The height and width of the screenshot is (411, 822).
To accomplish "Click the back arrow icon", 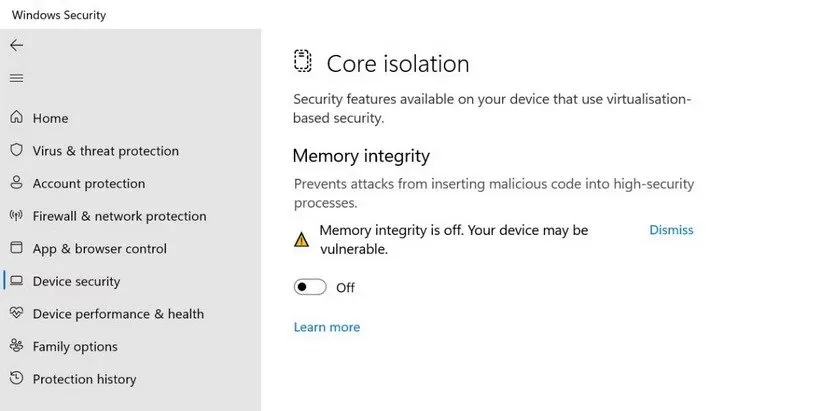I will (x=16, y=45).
